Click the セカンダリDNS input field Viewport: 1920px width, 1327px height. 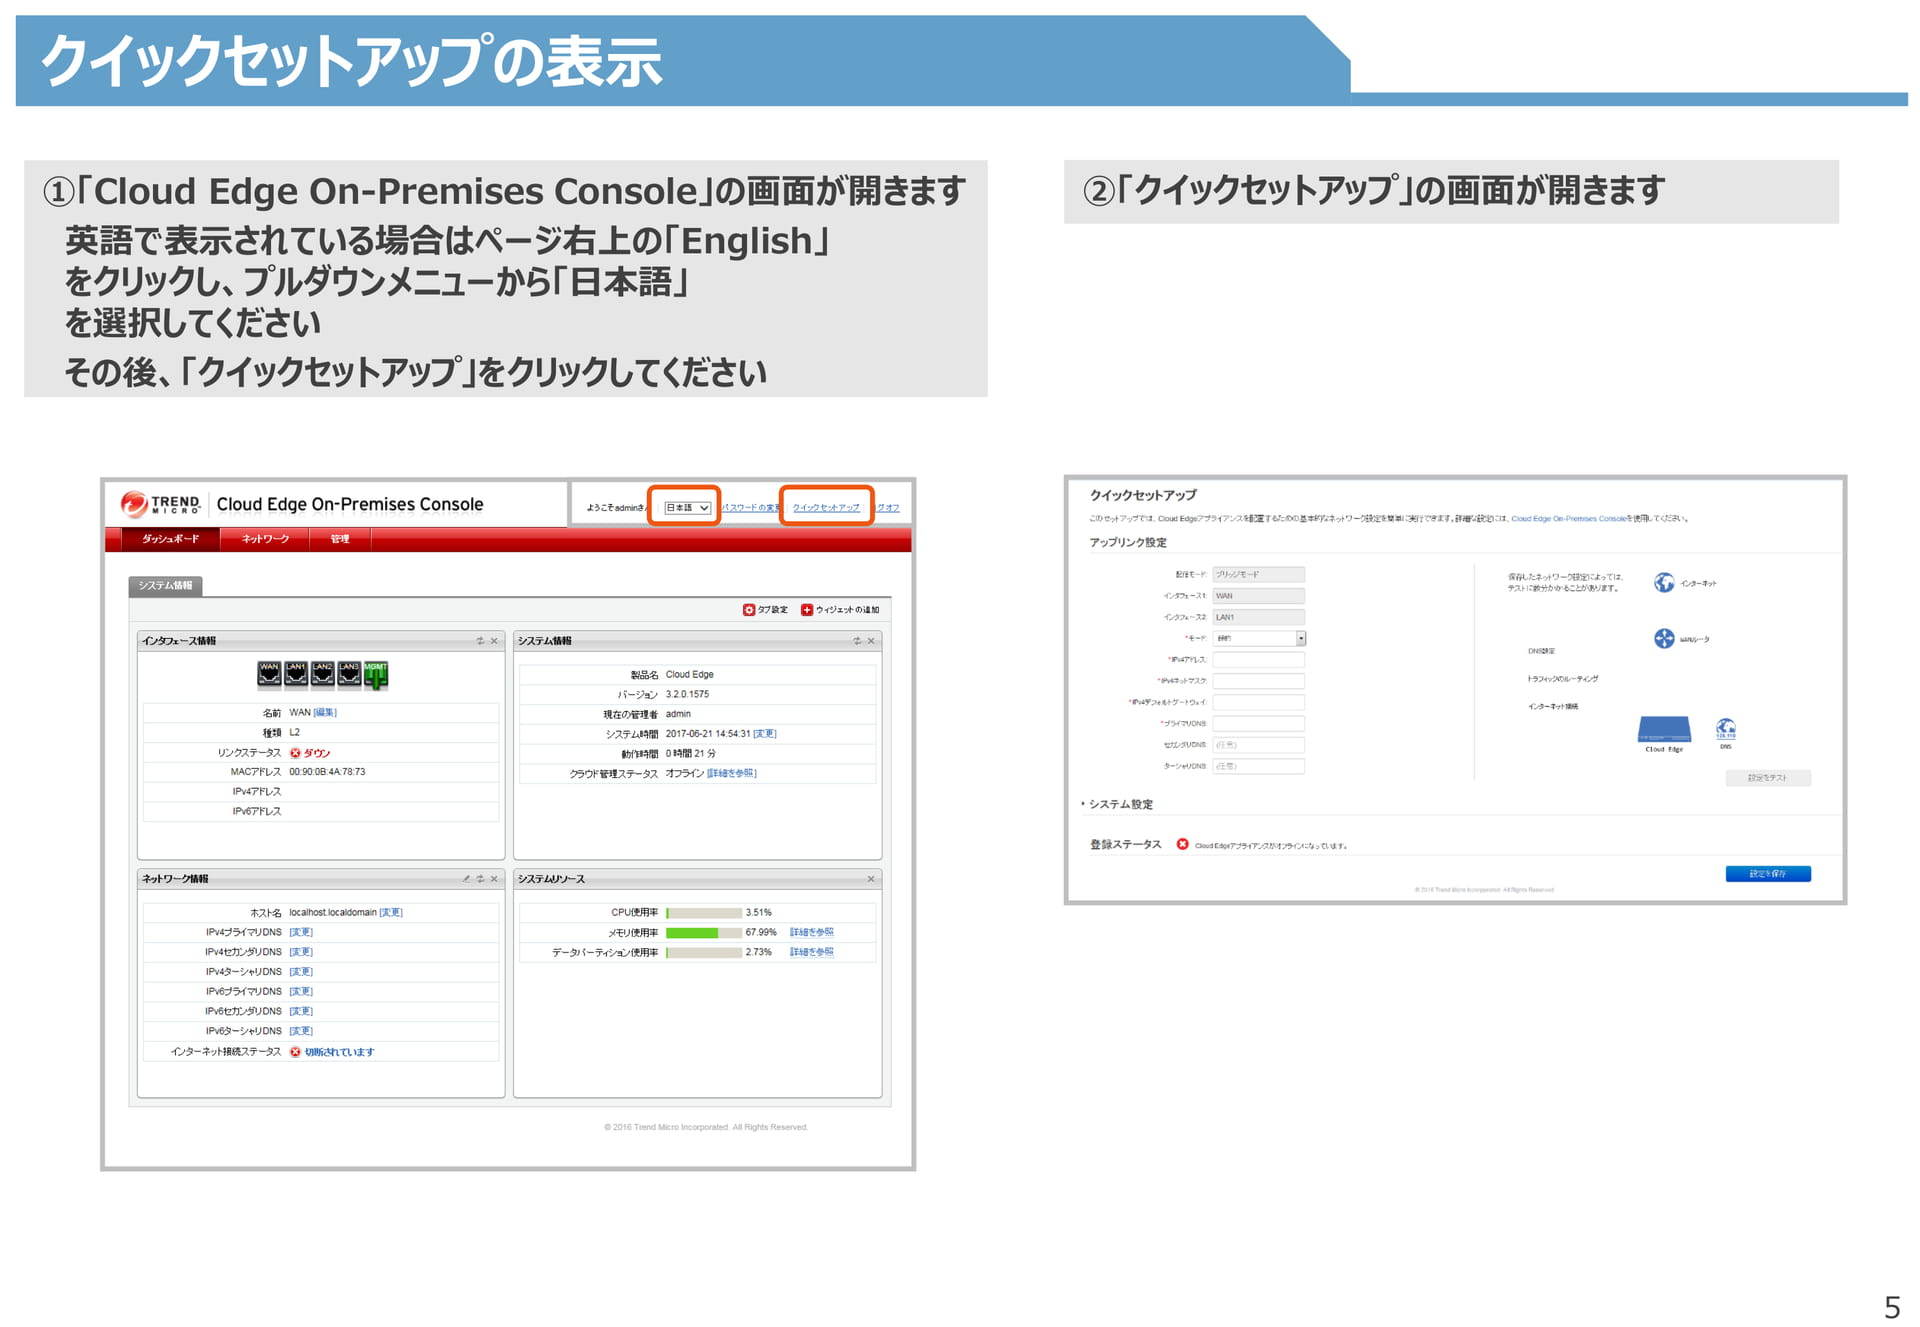(1259, 745)
